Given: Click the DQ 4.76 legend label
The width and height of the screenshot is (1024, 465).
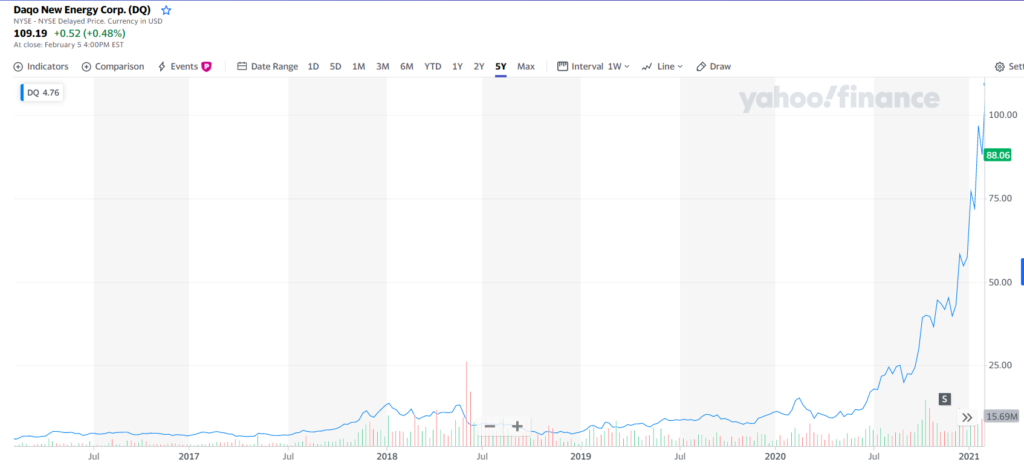Looking at the screenshot, I should (42, 93).
